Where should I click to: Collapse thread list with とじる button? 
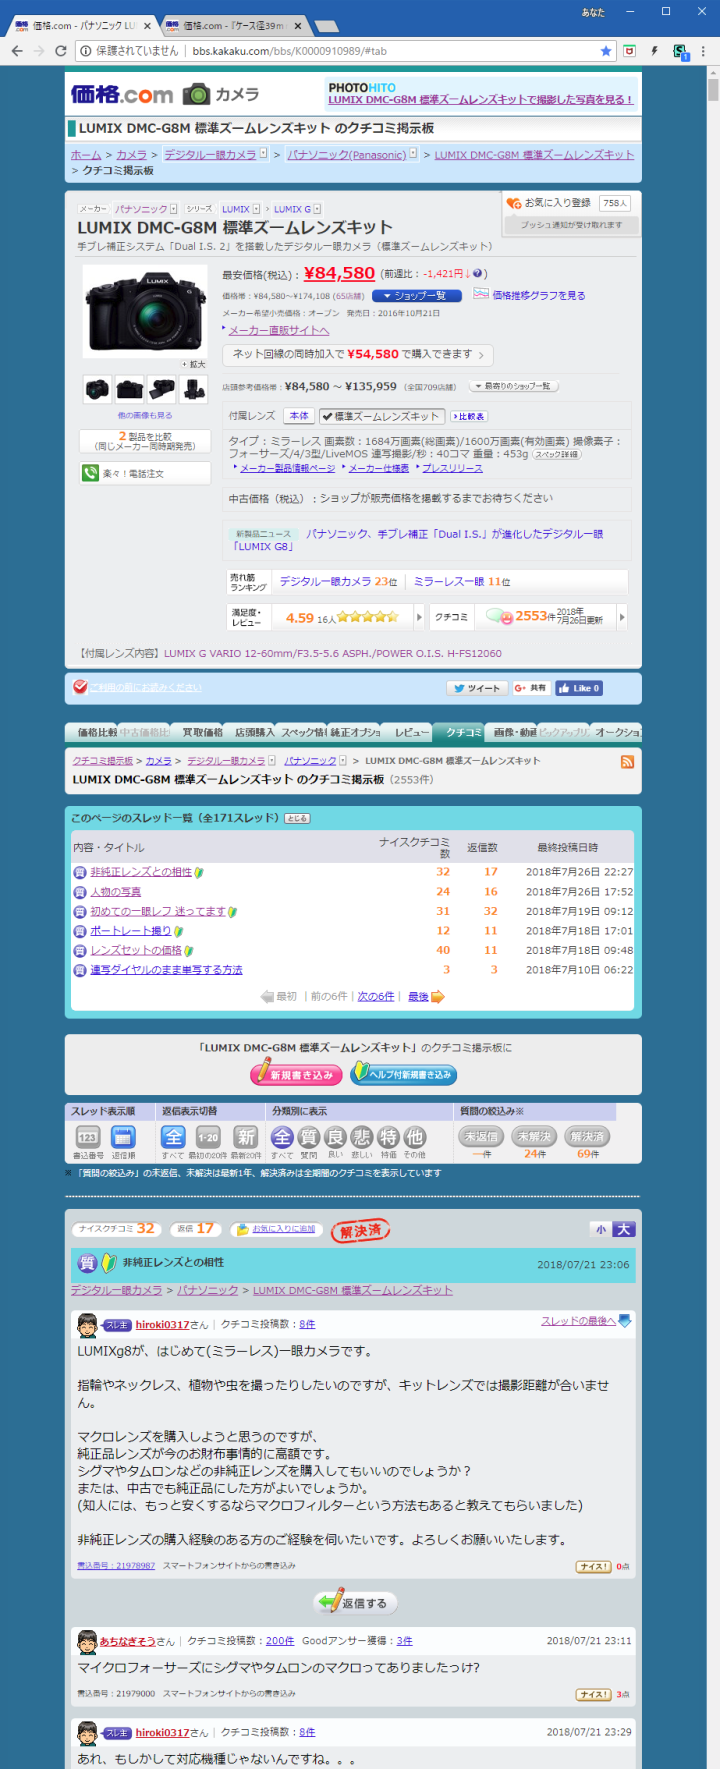(297, 818)
